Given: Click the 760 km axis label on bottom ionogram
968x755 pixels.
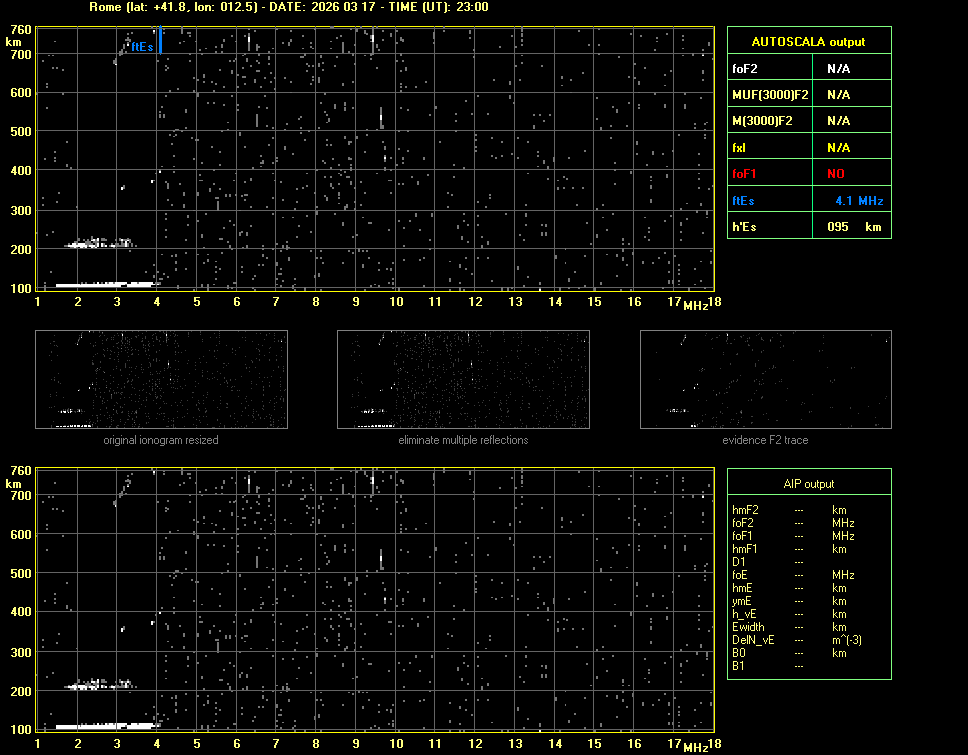Looking at the screenshot, I should click(x=21, y=470).
